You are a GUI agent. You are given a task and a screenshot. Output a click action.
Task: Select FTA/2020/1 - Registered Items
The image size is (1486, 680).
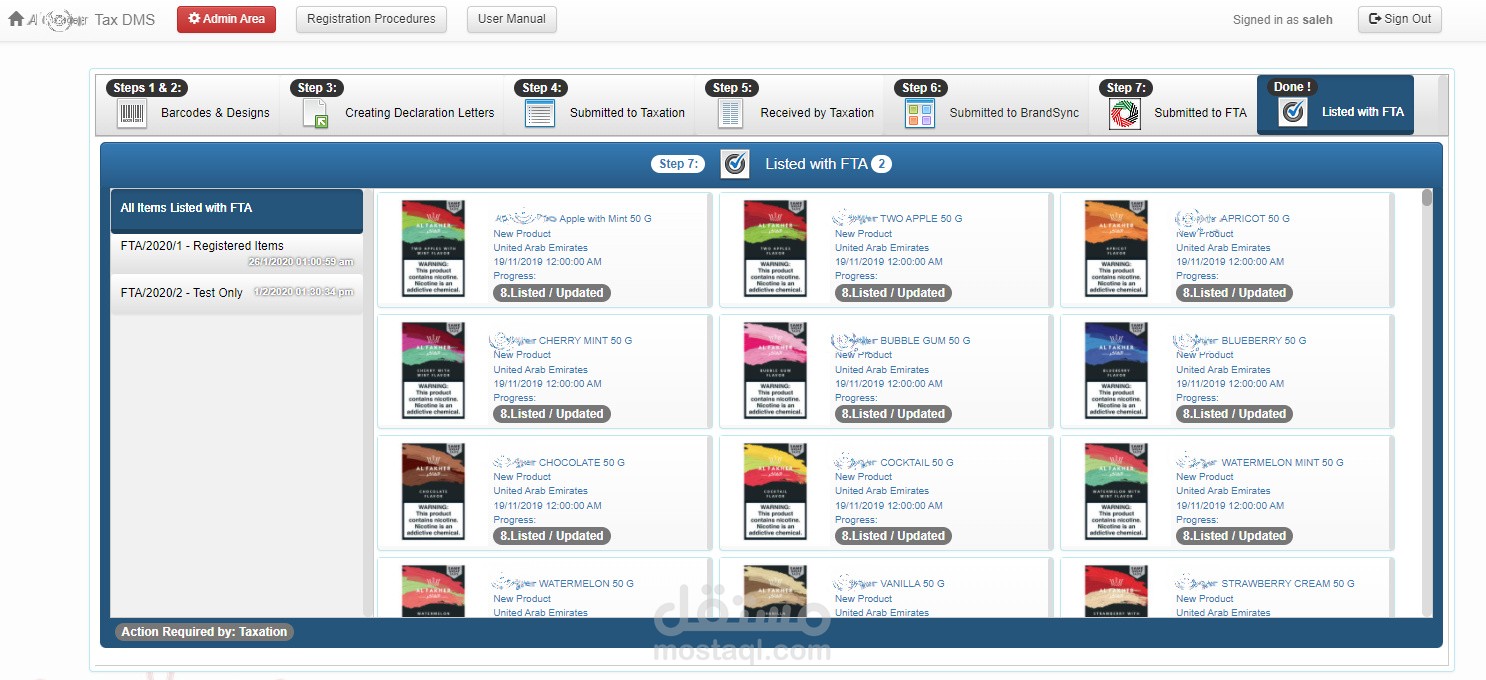[236, 253]
